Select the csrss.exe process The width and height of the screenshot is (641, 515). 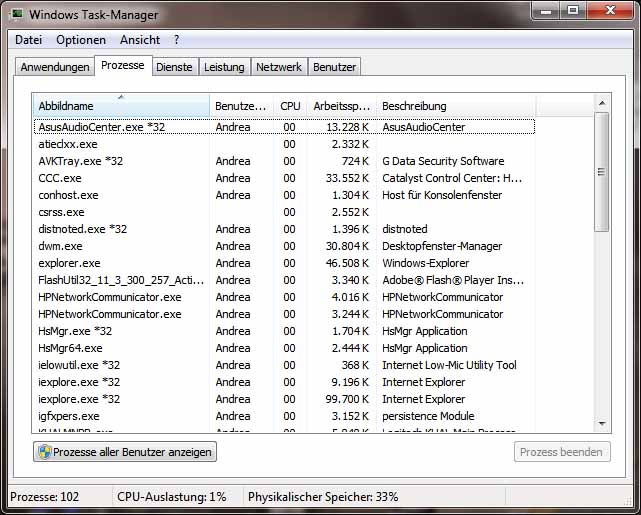[x=284, y=212]
